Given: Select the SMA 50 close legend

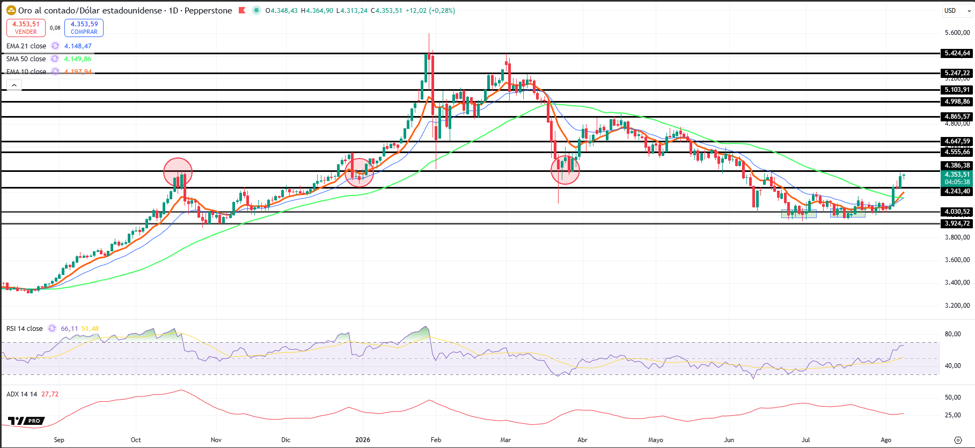Looking at the screenshot, I should click(x=27, y=59).
